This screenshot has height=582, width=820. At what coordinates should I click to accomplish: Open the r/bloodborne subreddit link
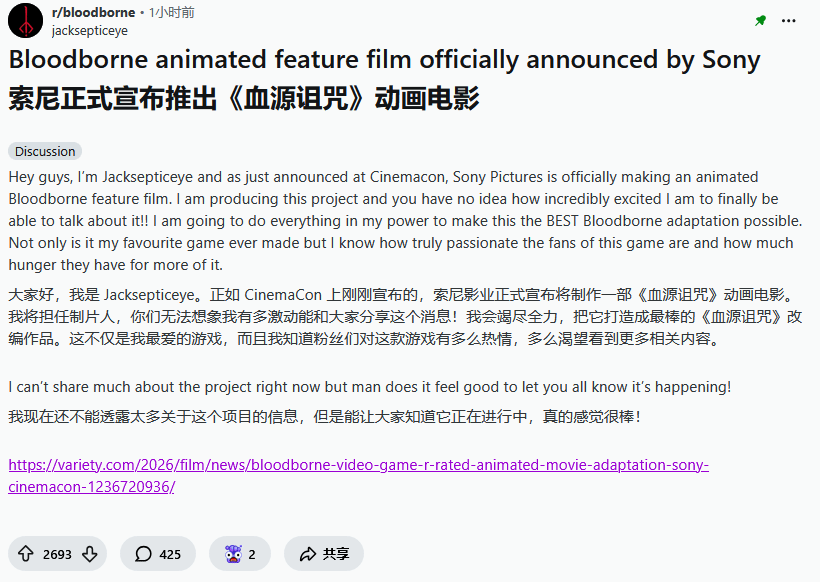(93, 13)
